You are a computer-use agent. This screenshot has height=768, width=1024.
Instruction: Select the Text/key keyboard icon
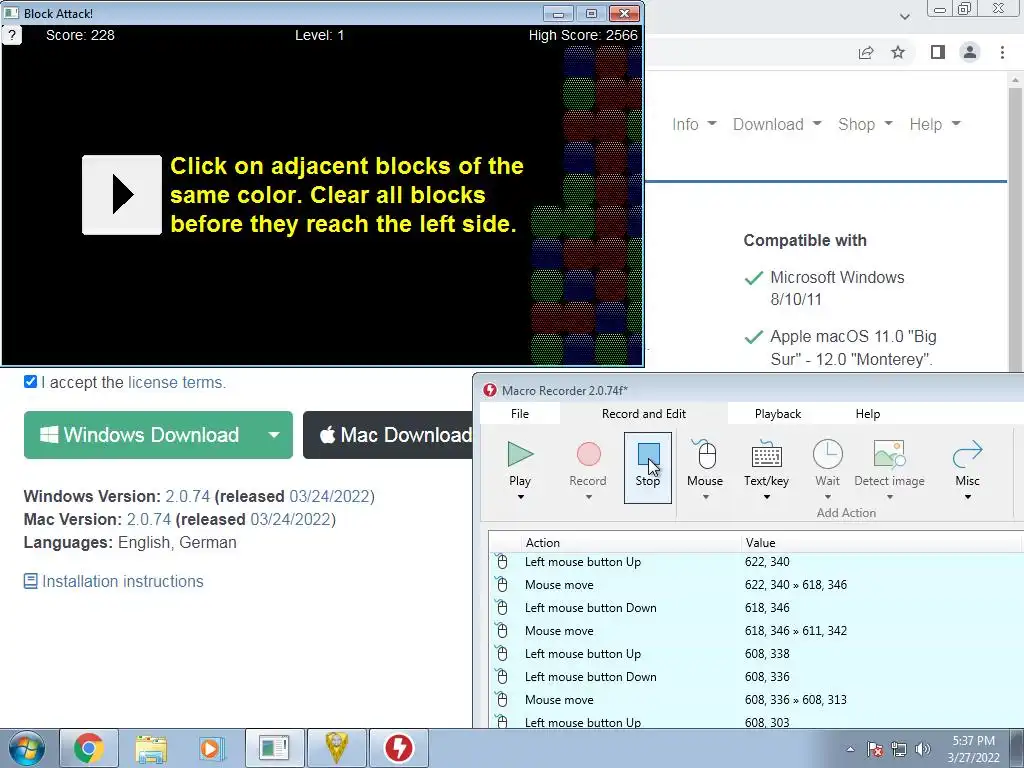[767, 455]
